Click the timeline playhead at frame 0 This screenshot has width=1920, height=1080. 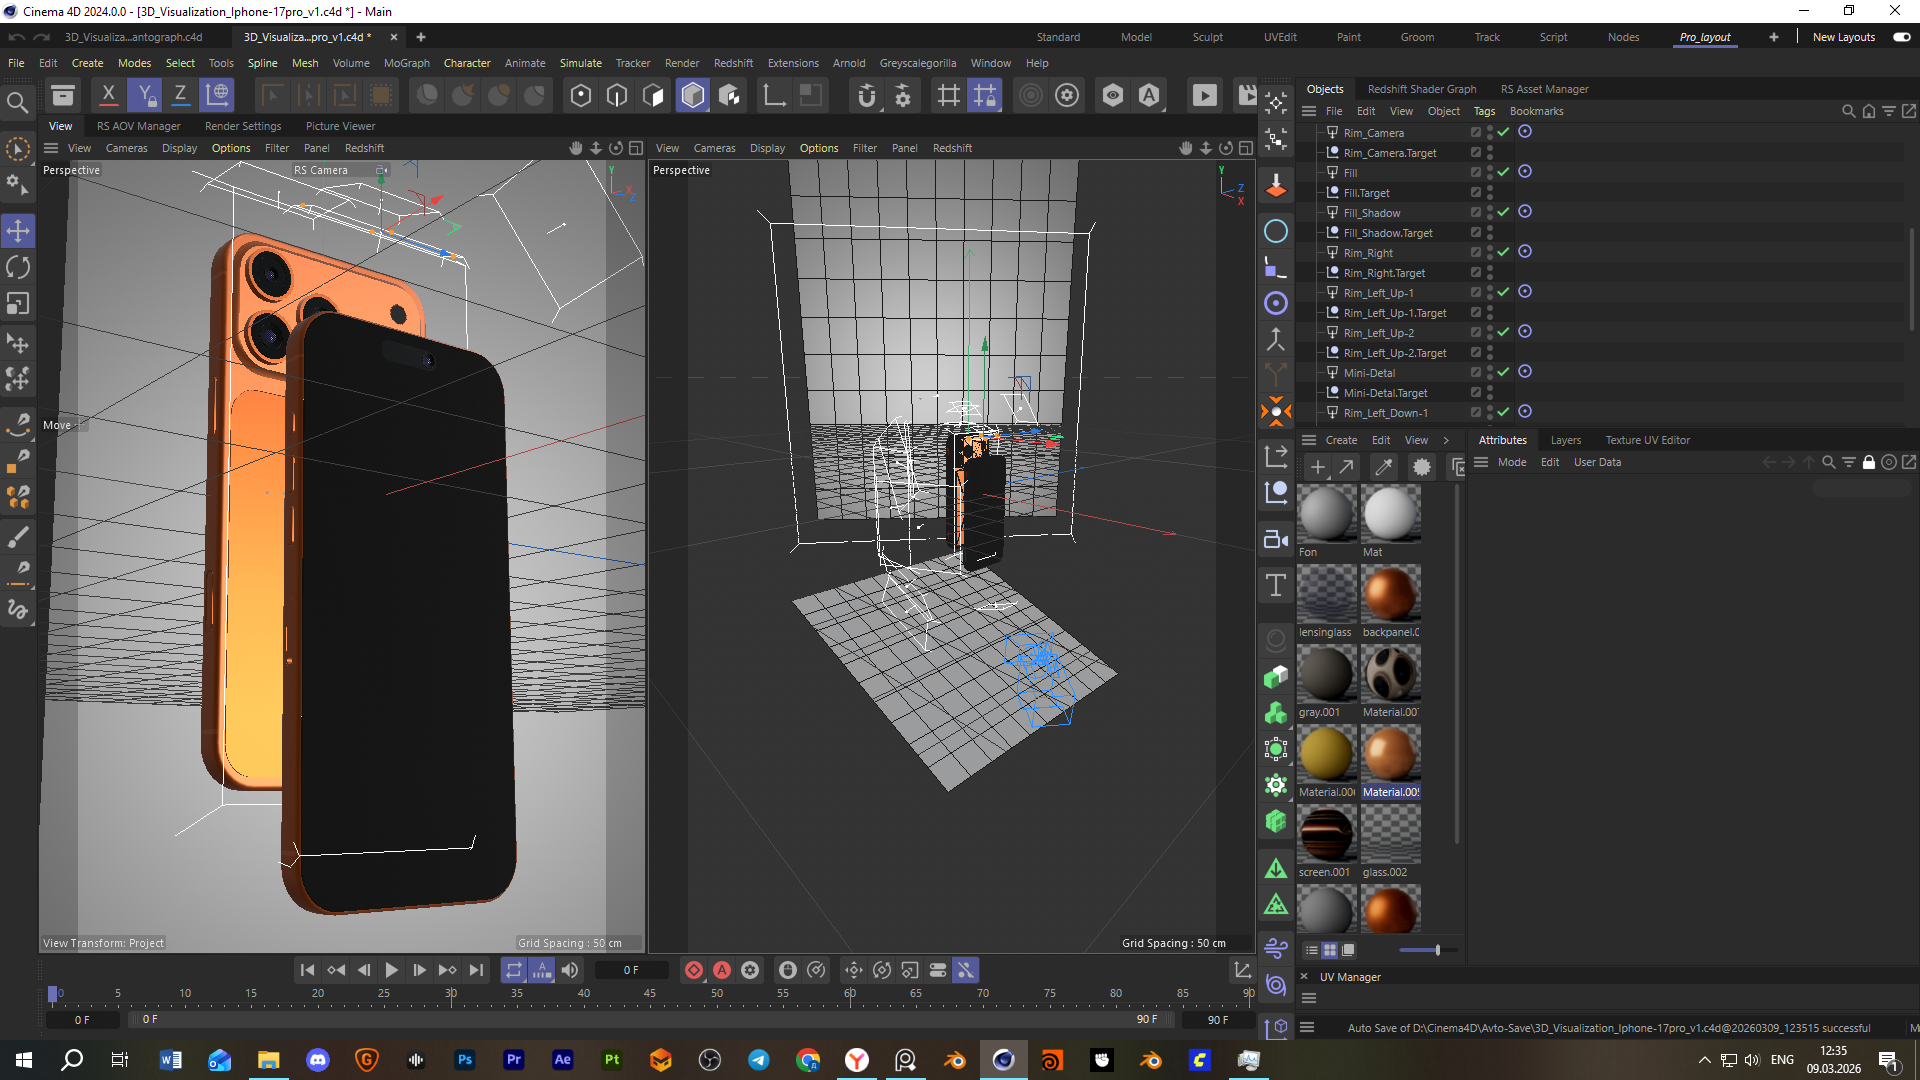[53, 994]
